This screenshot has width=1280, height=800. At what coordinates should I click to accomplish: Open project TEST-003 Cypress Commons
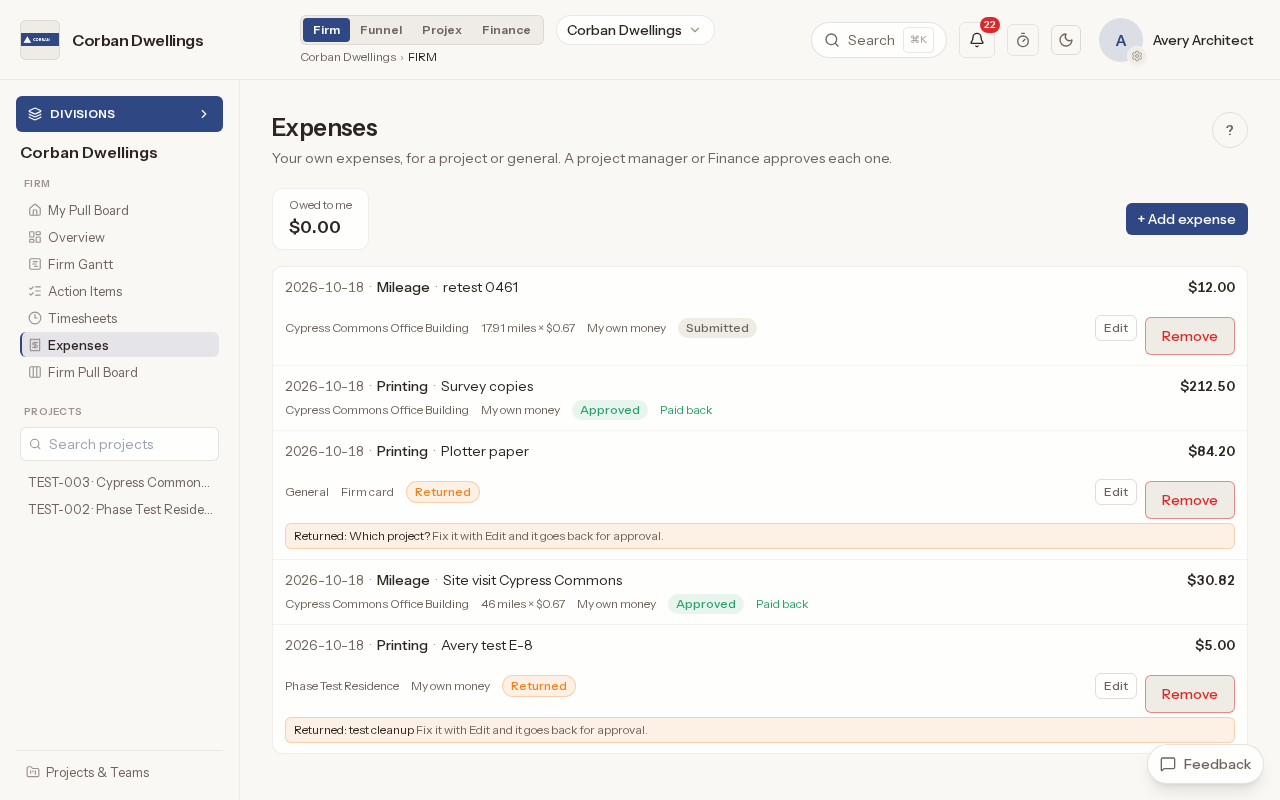[x=119, y=482]
